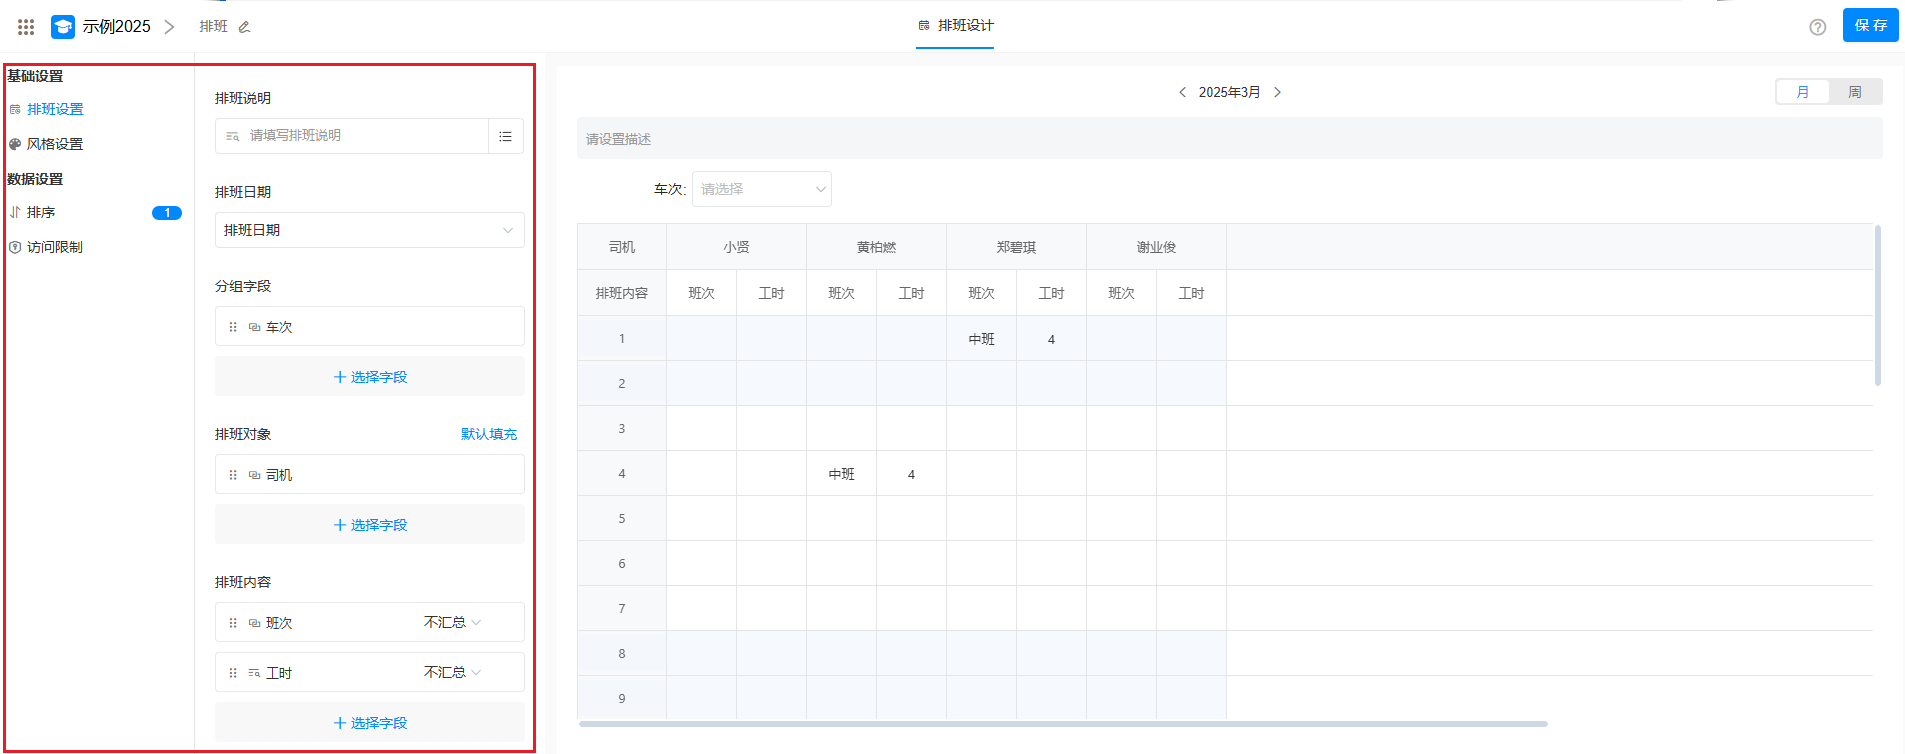Viewport: 1905px width, 754px height.
Task: Open the help question mark icon
Action: point(1817,27)
